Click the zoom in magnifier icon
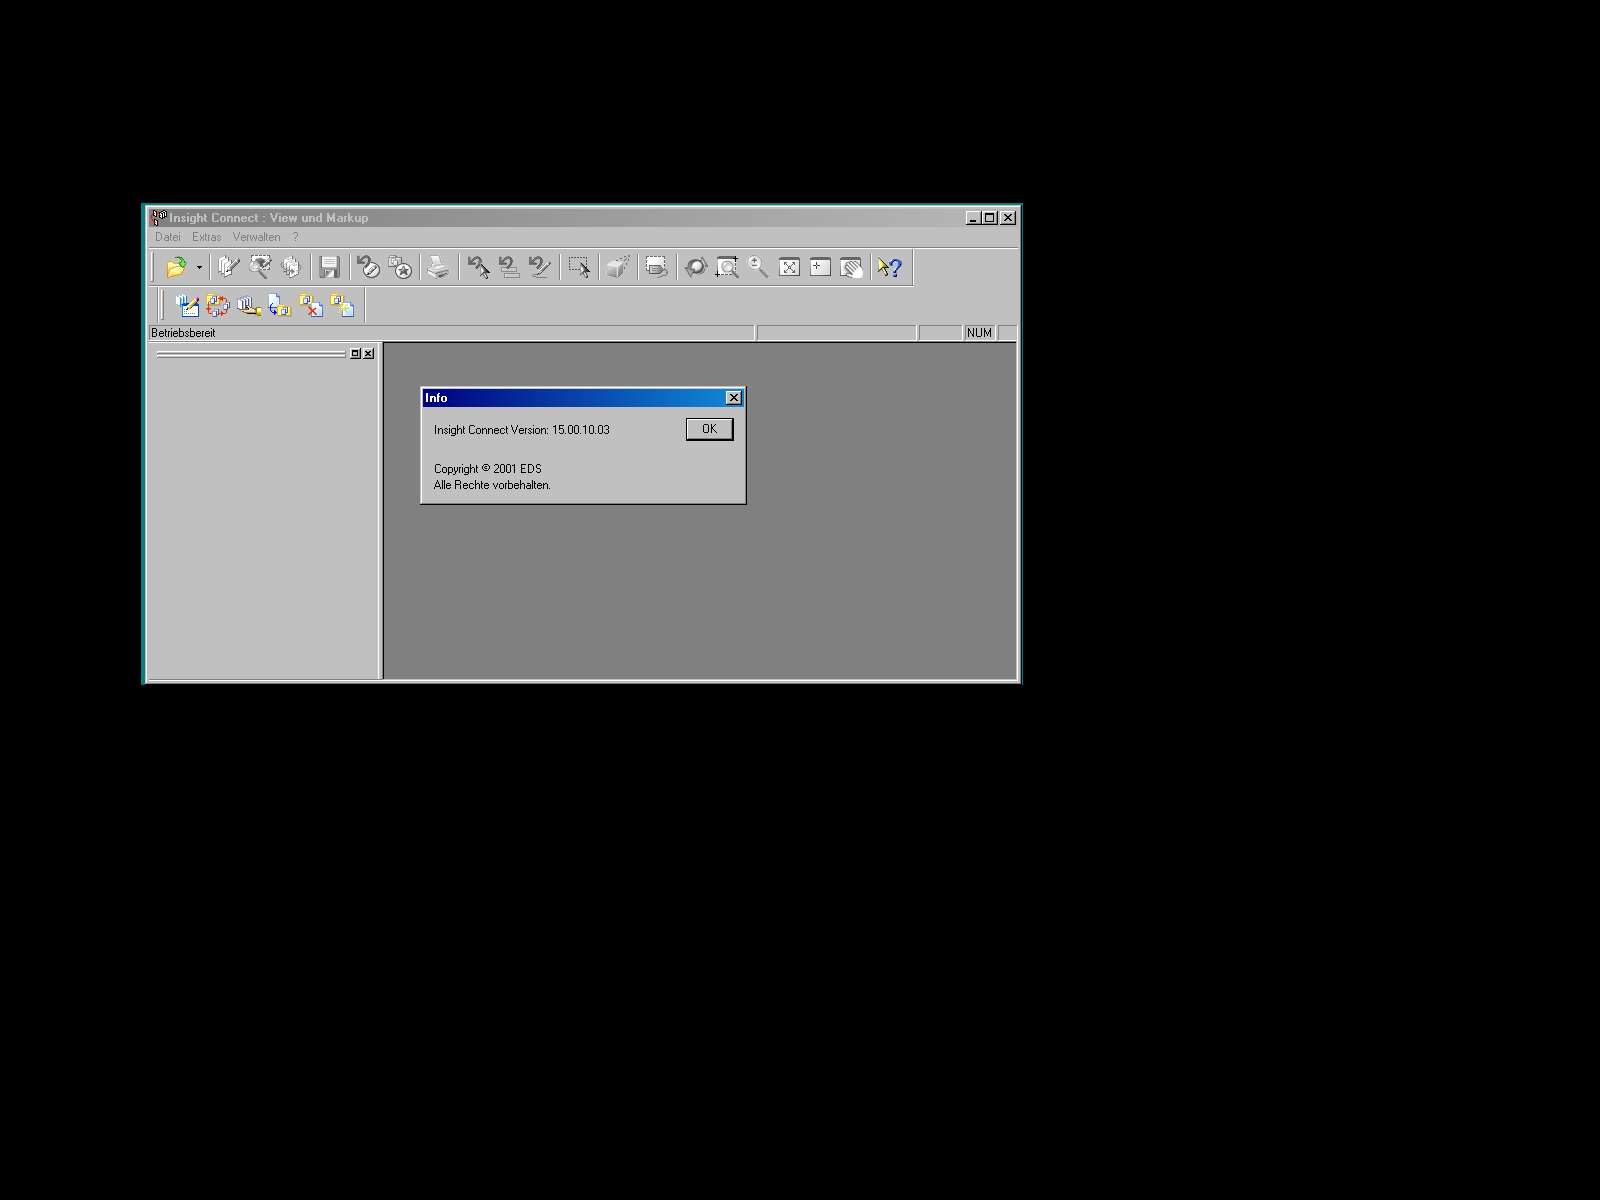This screenshot has height=1200, width=1600. coord(758,267)
